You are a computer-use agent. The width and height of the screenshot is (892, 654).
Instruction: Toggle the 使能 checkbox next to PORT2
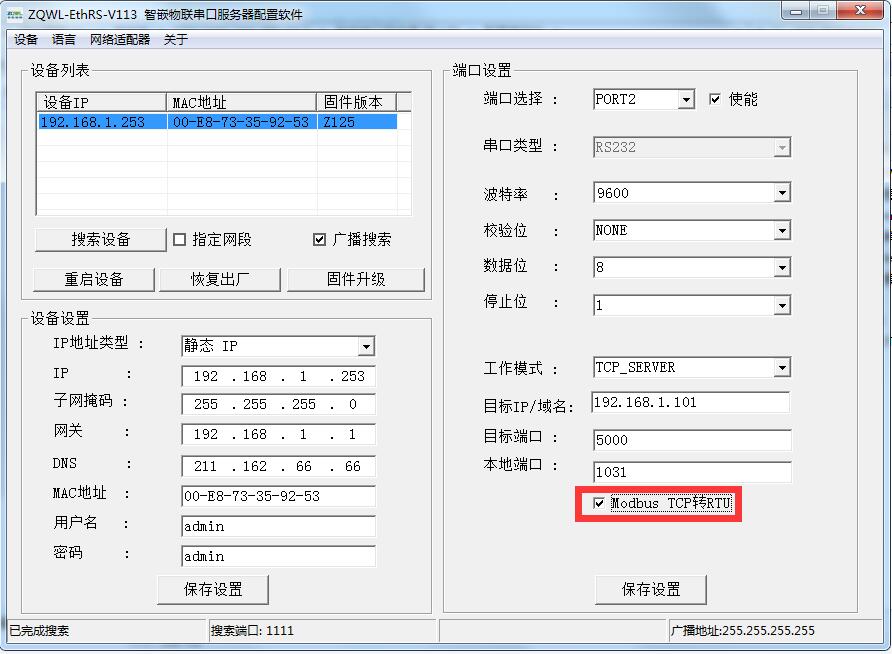tap(716, 98)
